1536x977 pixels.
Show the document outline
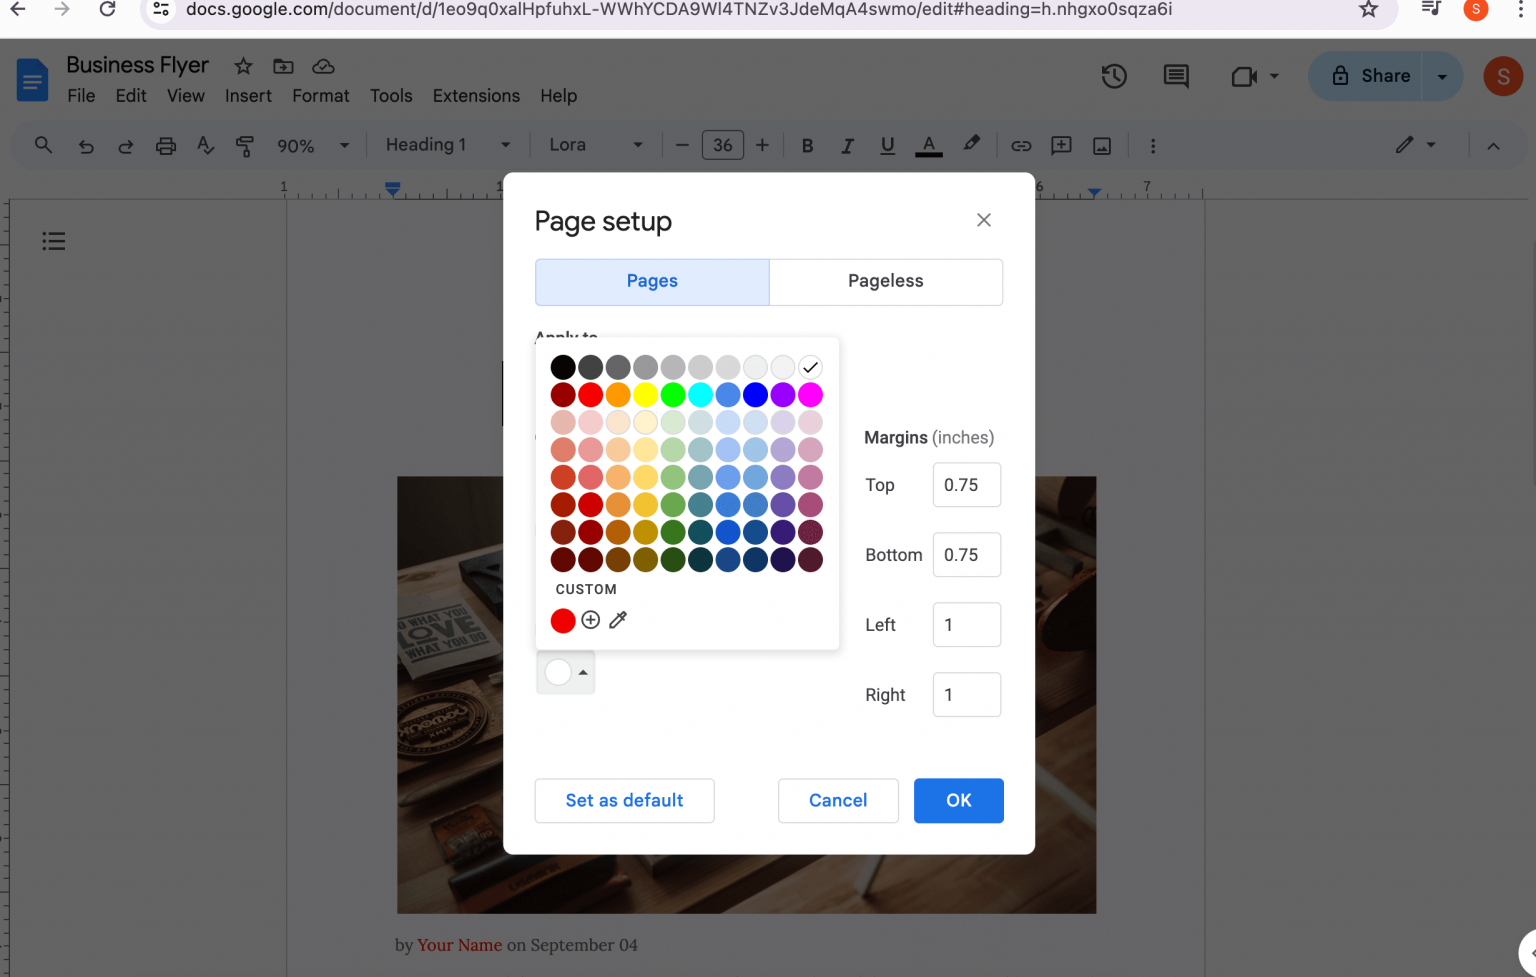54,241
